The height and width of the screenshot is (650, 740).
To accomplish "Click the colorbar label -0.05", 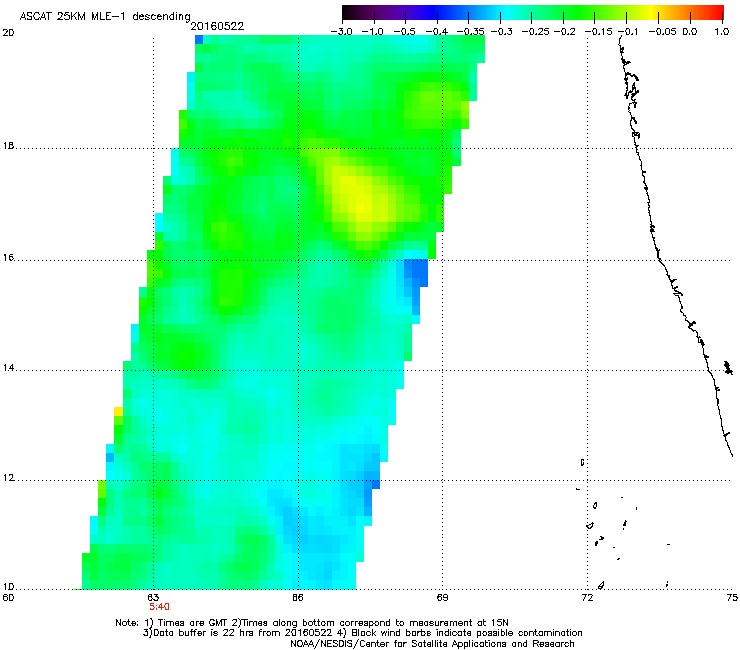I will pos(663,32).
